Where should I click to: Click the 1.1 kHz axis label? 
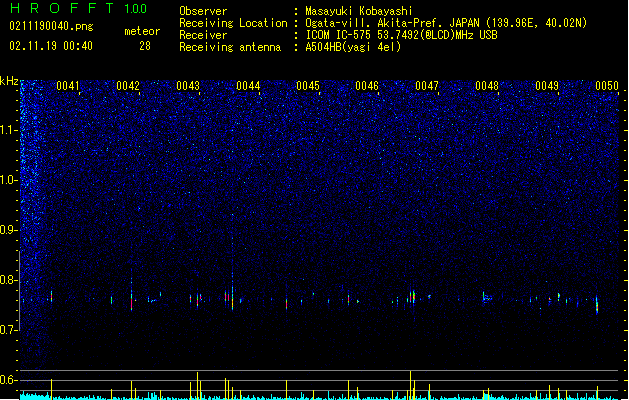8,130
